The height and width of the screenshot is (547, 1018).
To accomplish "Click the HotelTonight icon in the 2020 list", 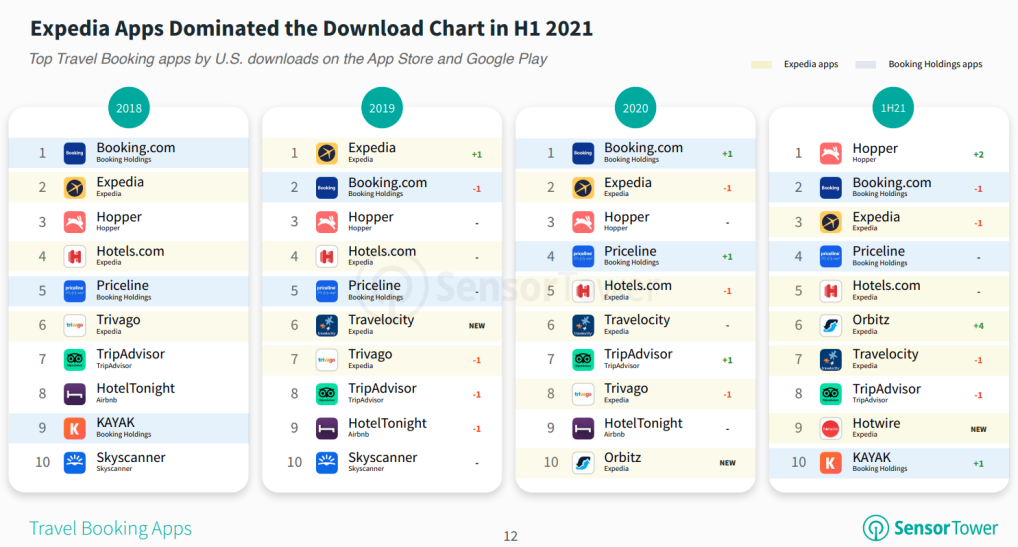I will 583,428.
